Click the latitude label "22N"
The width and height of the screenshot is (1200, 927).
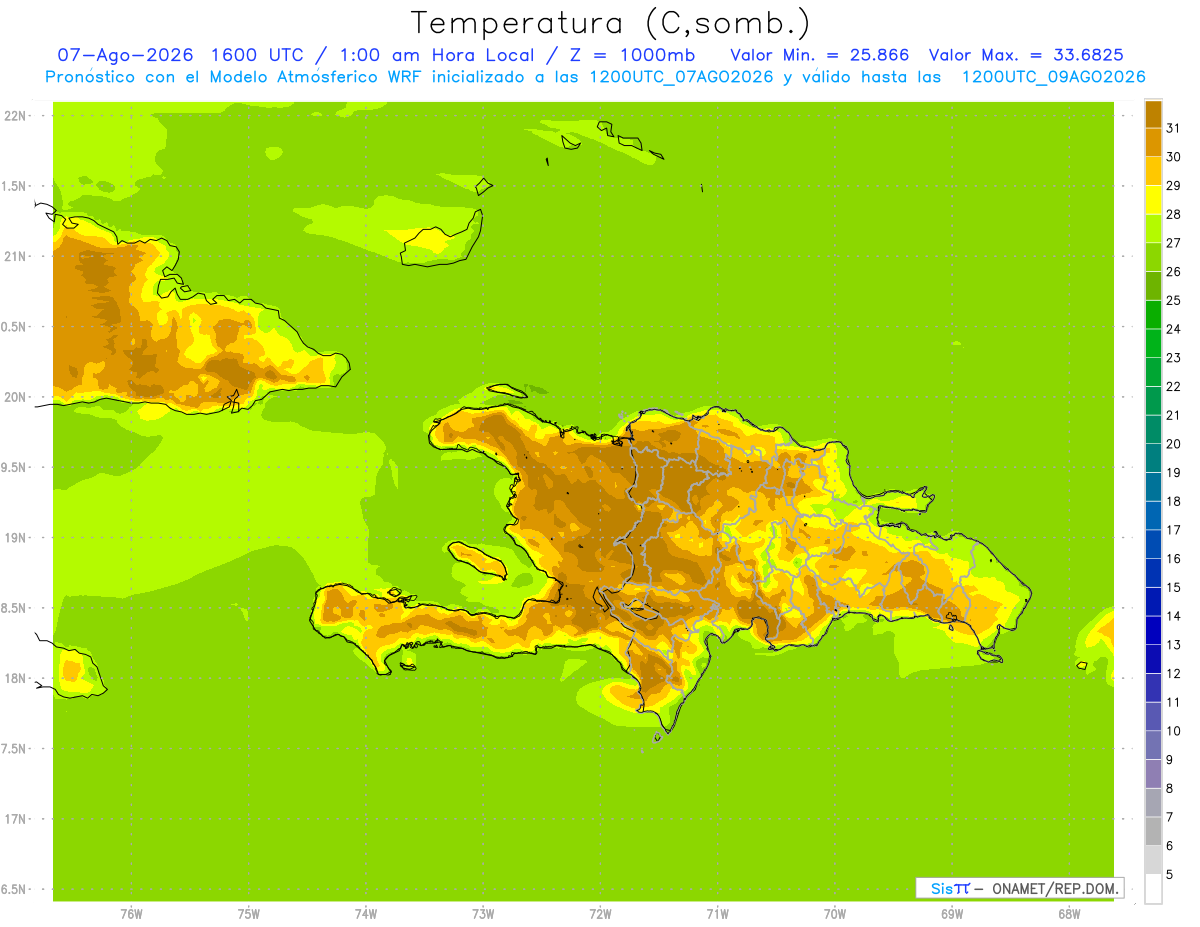click(15, 116)
